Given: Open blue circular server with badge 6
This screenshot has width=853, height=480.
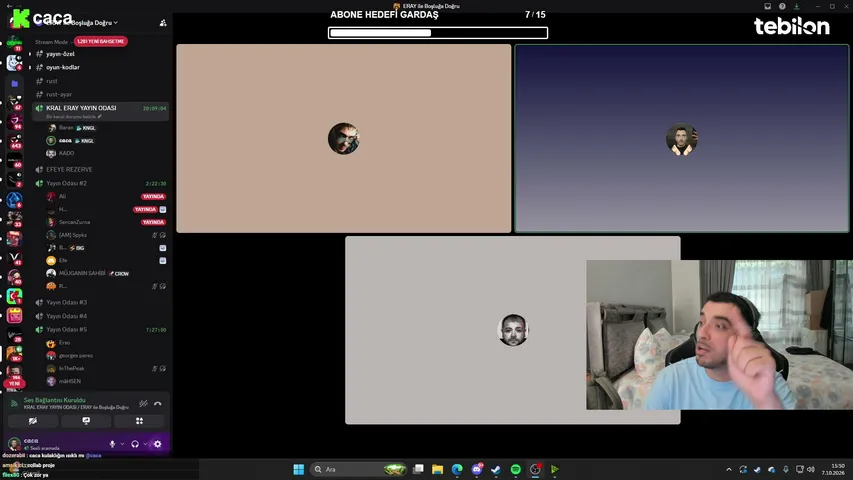Looking at the screenshot, I should [15, 200].
